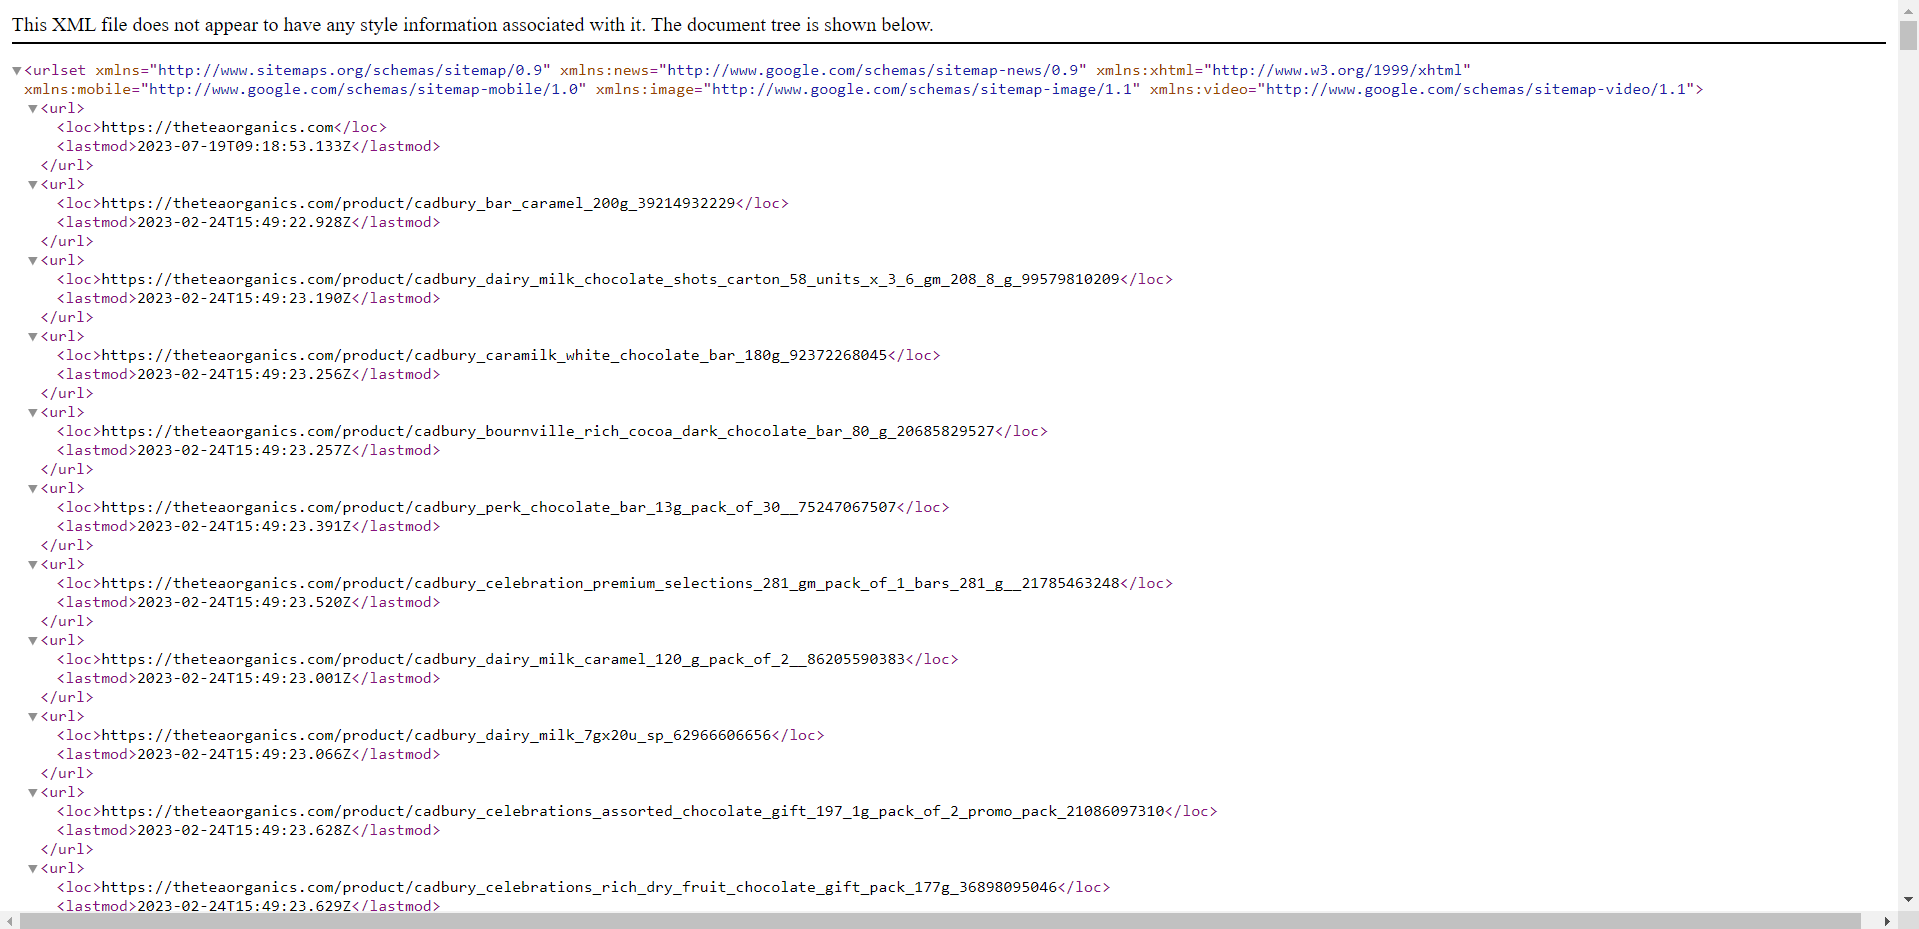
Task: Collapse url node with cadbury_dairy_milk_chocolate_shots
Action: pos(33,261)
